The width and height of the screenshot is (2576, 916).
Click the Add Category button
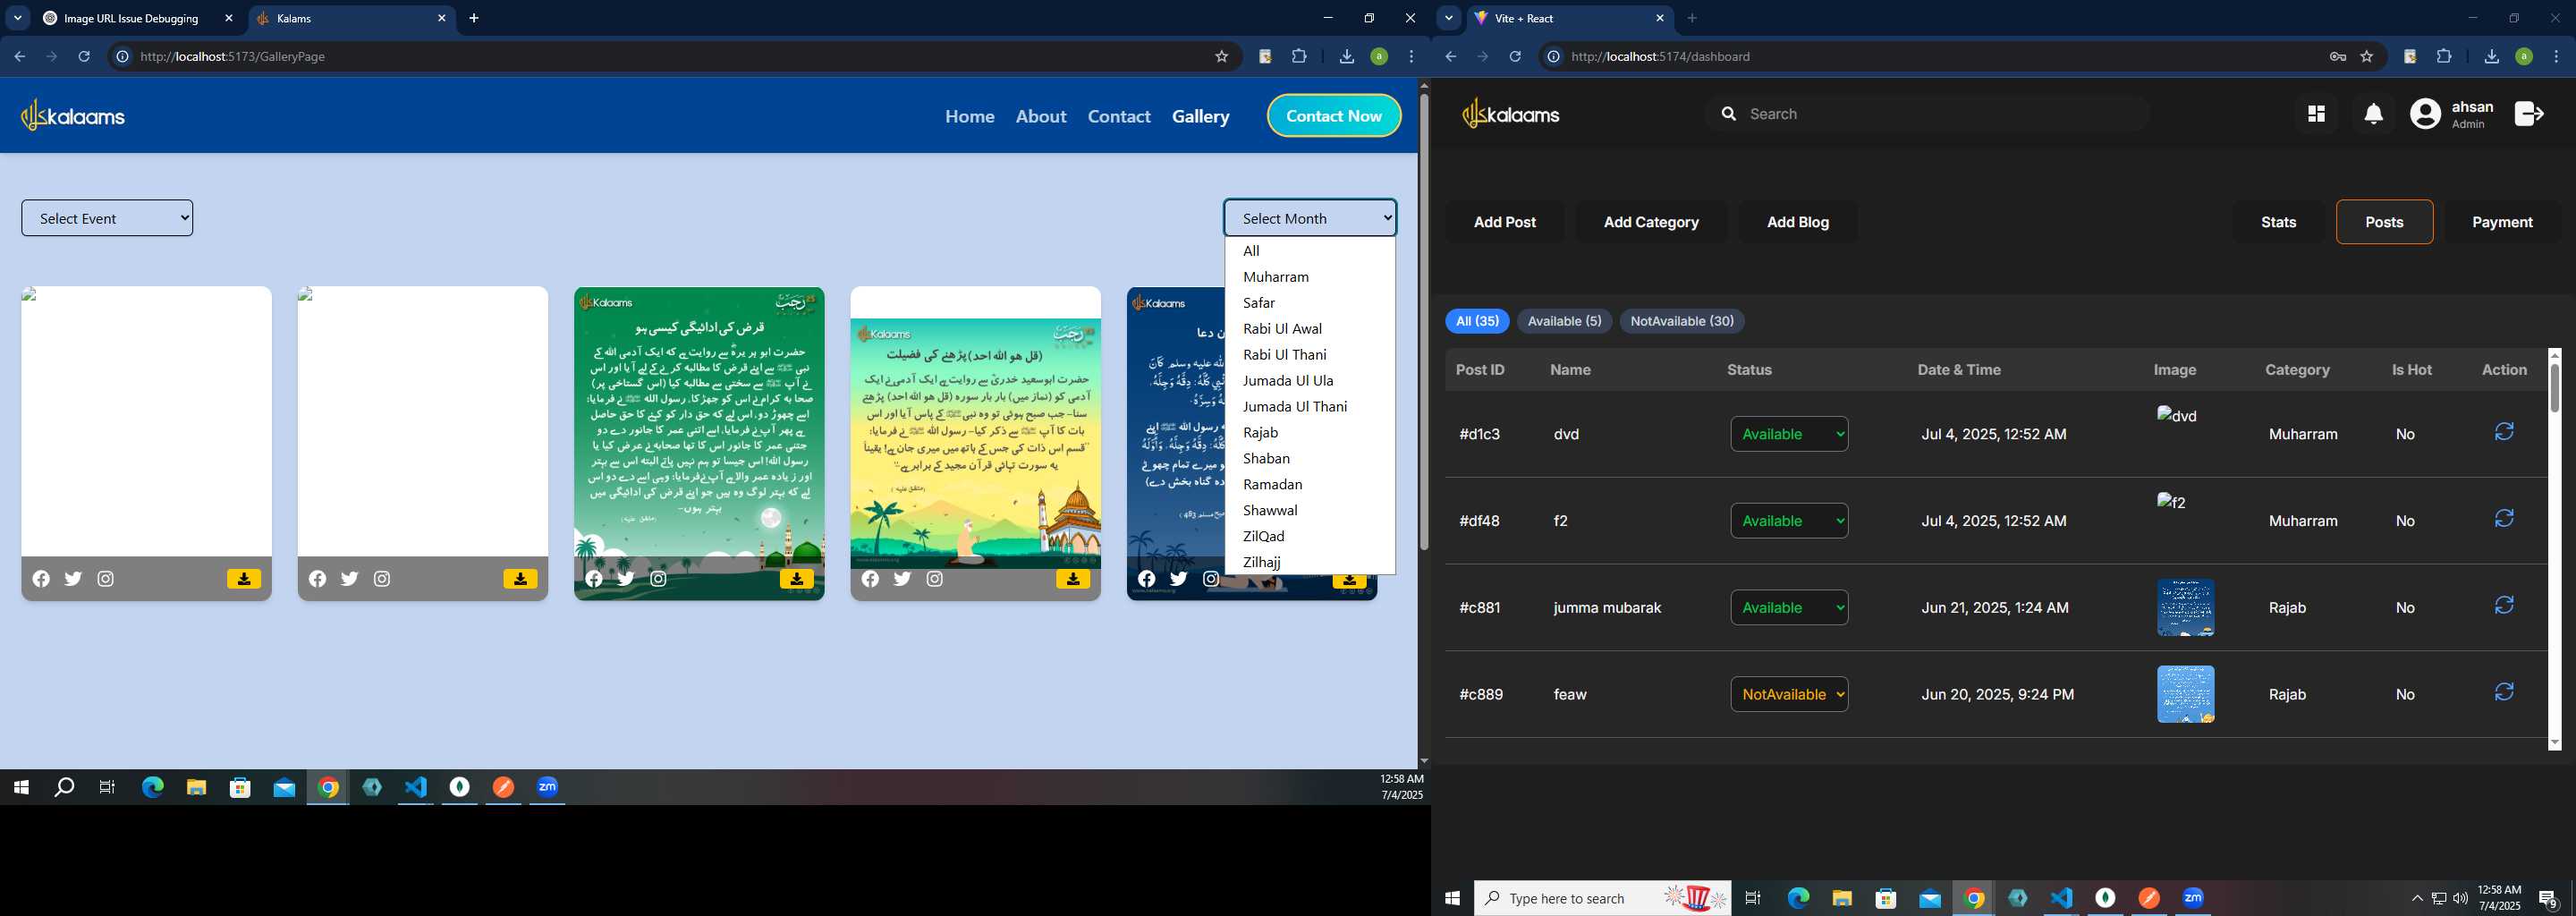click(1651, 222)
